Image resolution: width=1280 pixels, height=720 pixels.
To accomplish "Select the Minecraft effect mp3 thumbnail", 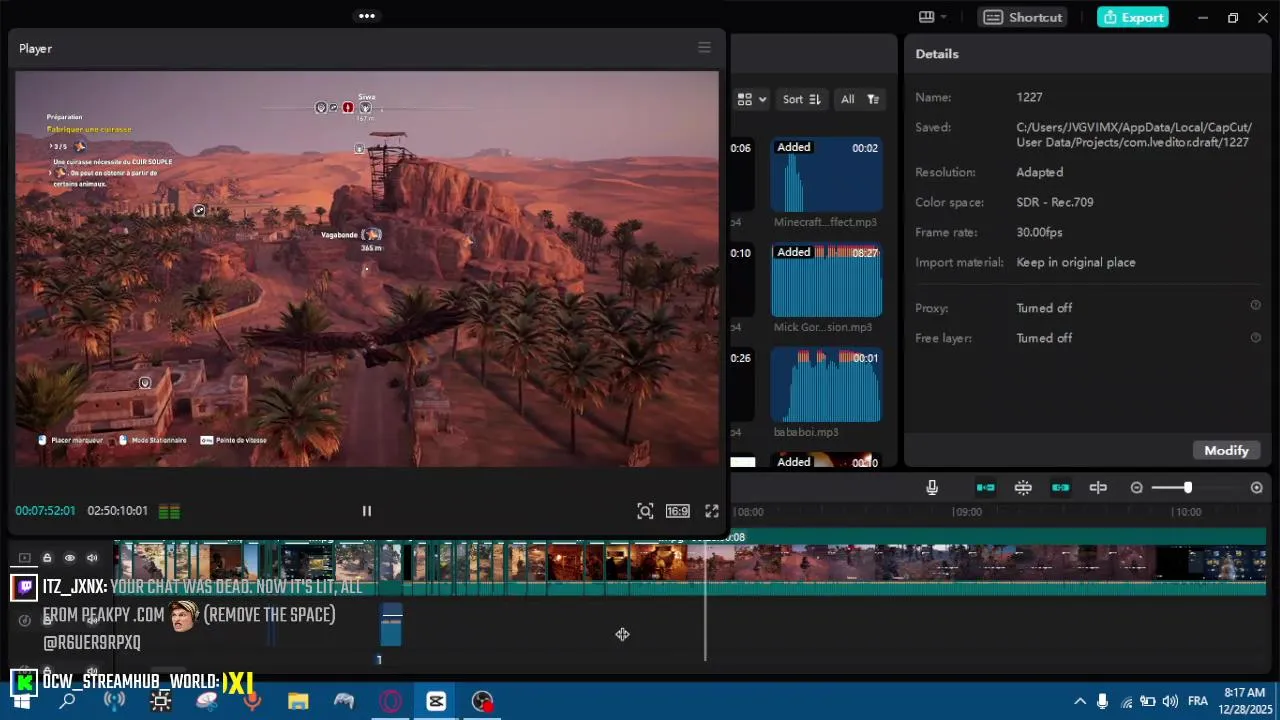I will point(826,175).
